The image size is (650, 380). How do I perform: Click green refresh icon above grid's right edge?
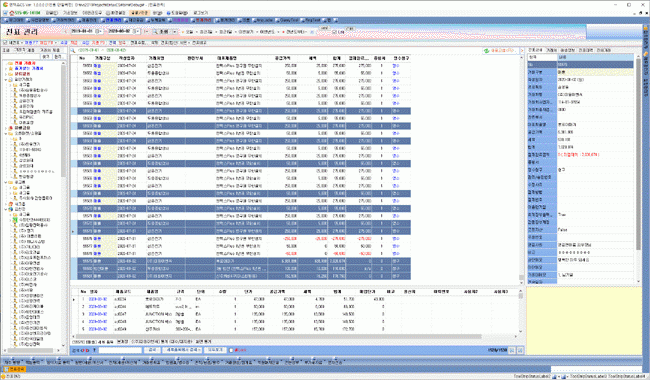click(x=486, y=51)
